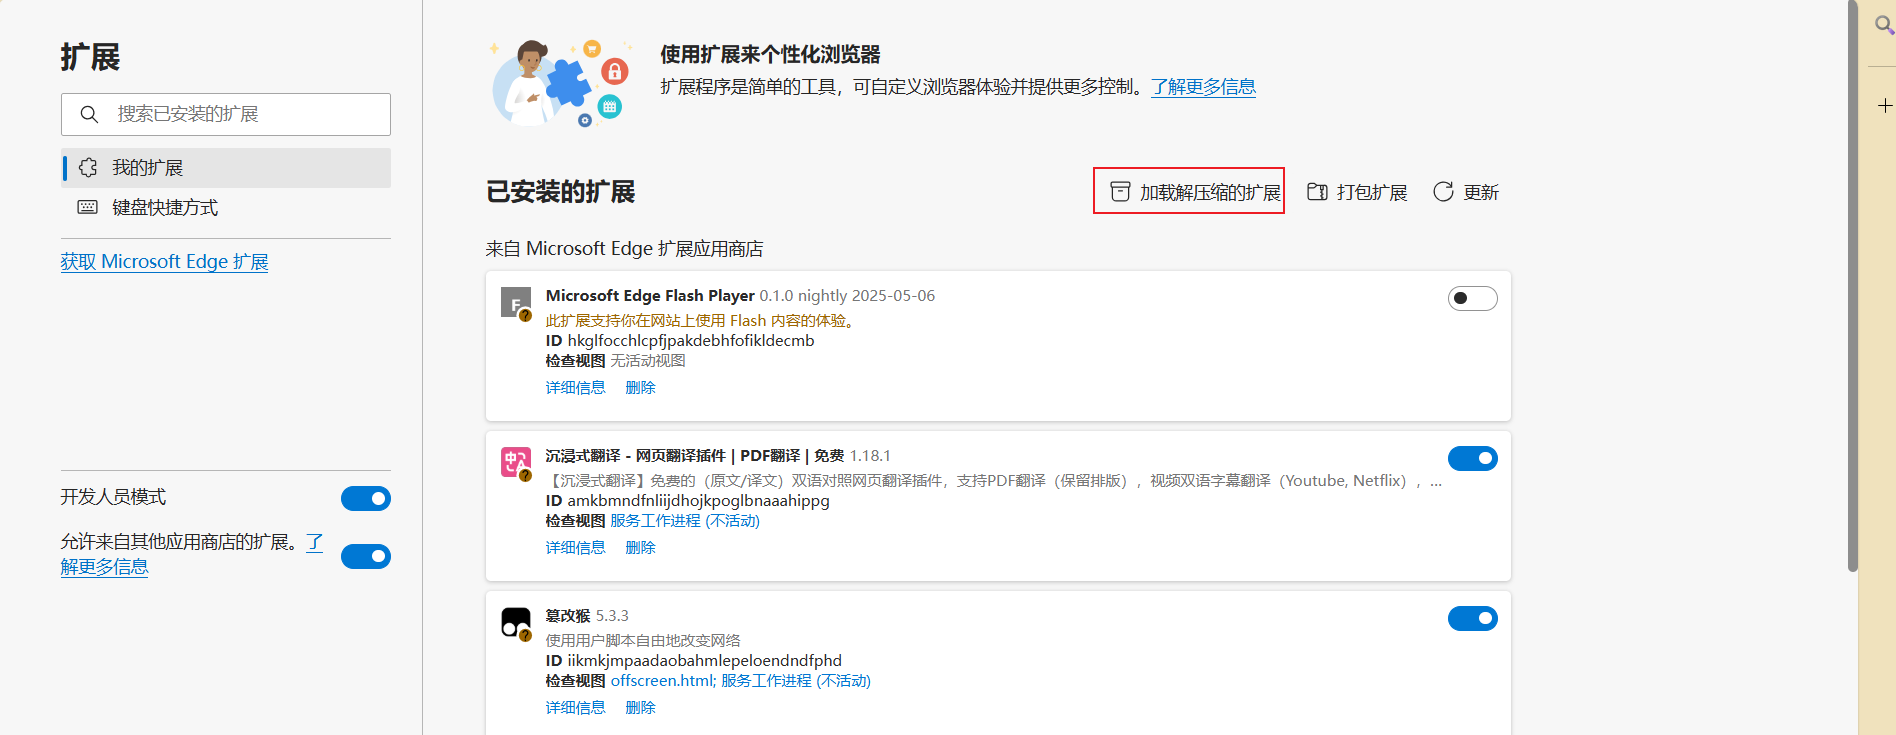Open the Get Microsoft Edge extensions link
The width and height of the screenshot is (1896, 735).
click(164, 262)
